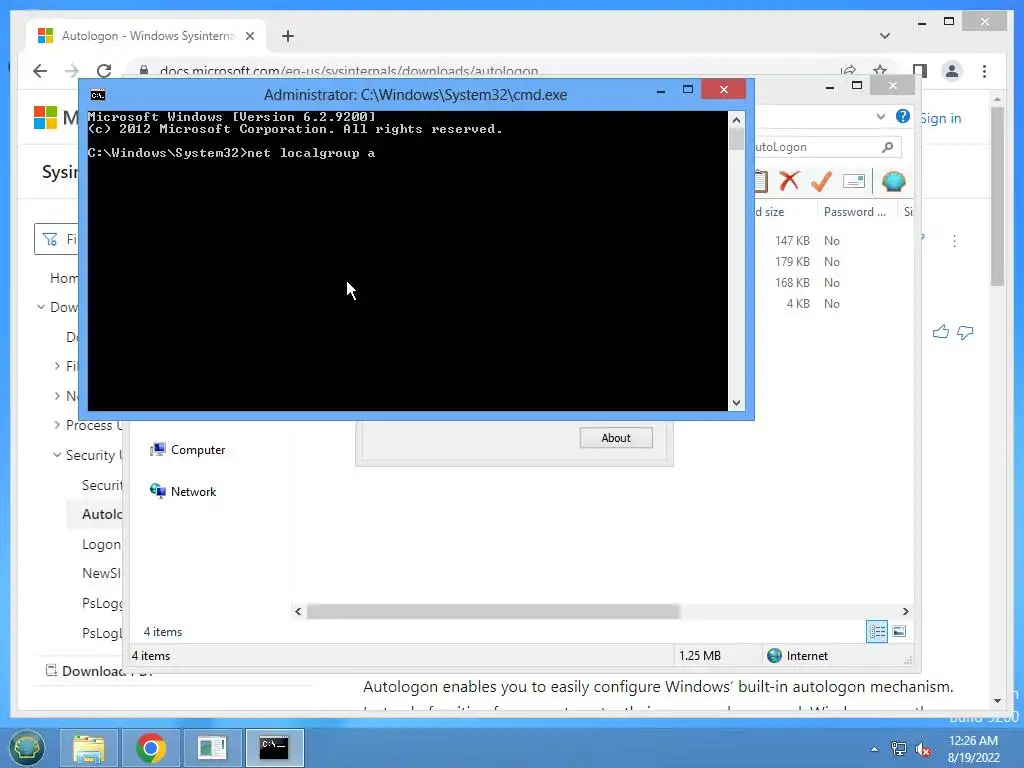
Task: Click the cmd.exe title bar icon
Action: [x=98, y=95]
